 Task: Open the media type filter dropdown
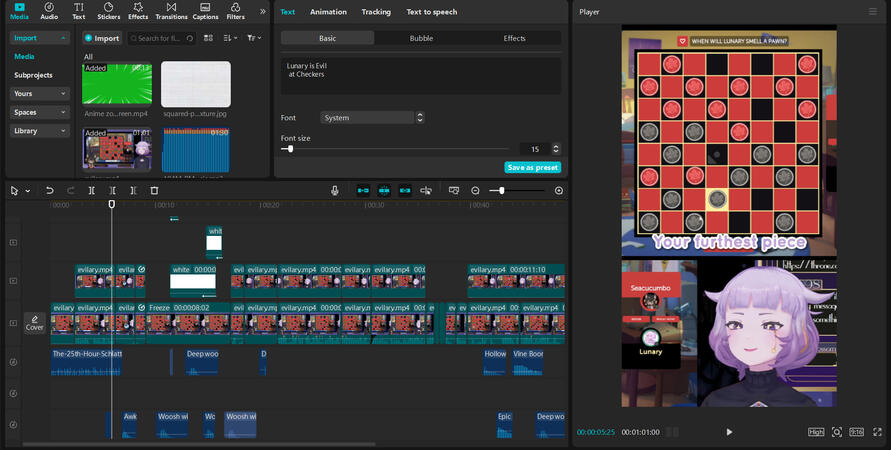click(x=254, y=38)
